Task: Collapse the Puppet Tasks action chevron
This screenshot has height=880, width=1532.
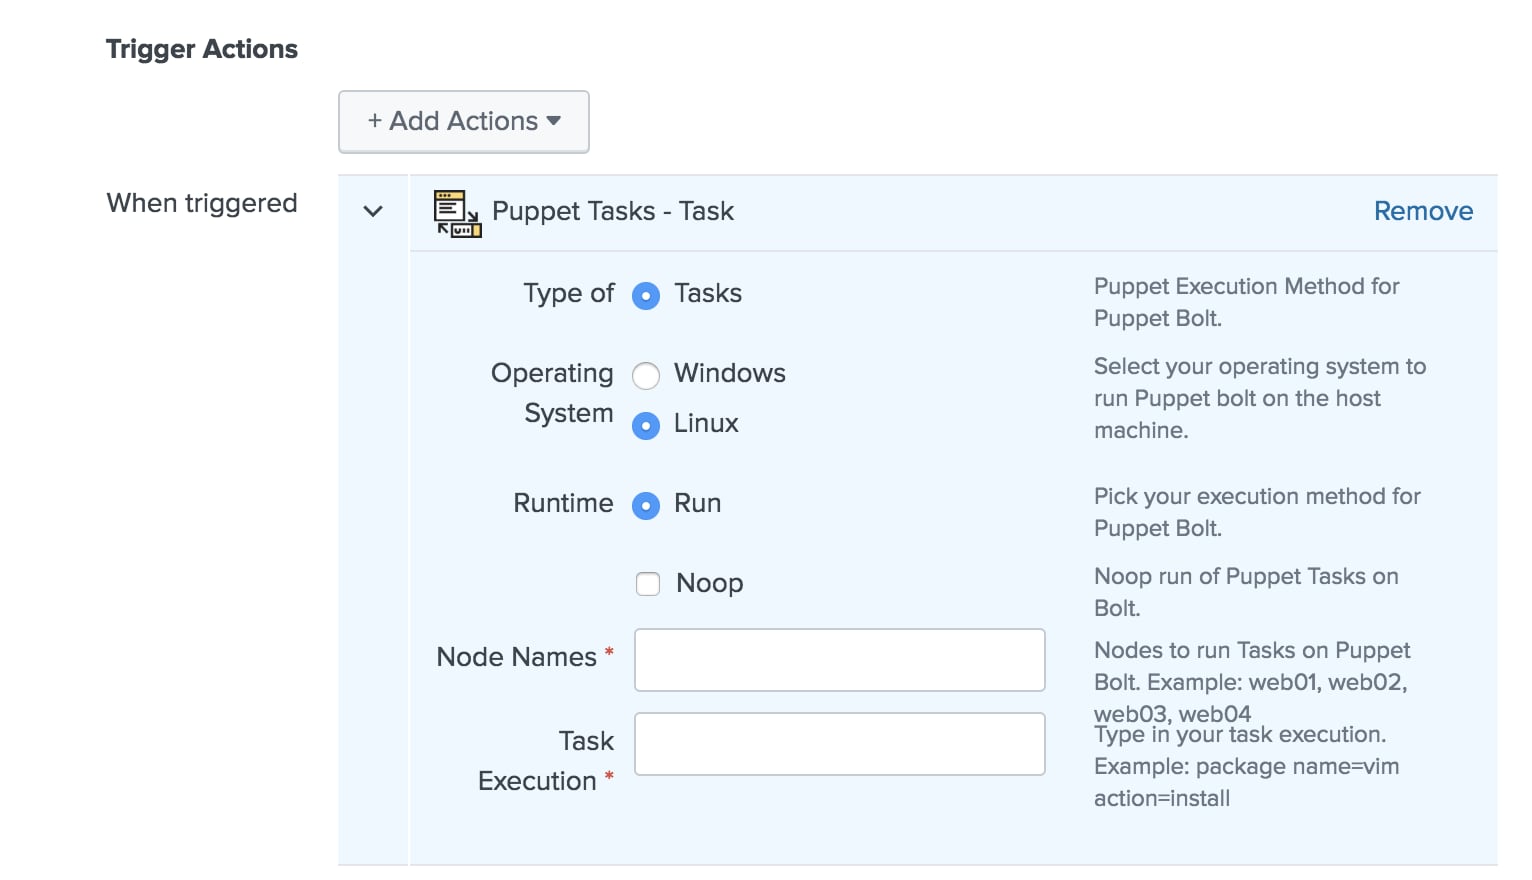Action: coord(373,211)
